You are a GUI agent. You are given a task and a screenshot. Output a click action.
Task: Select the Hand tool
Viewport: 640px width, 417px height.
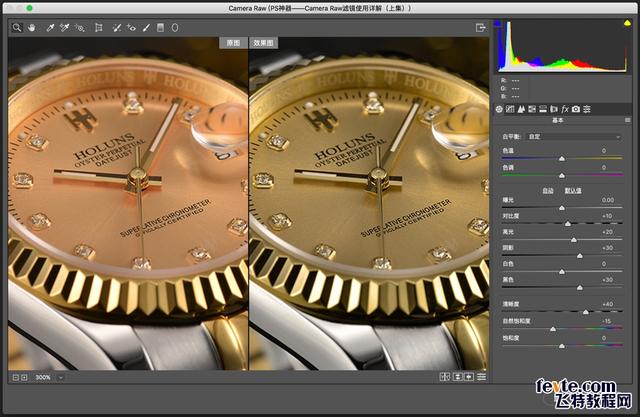point(32,28)
